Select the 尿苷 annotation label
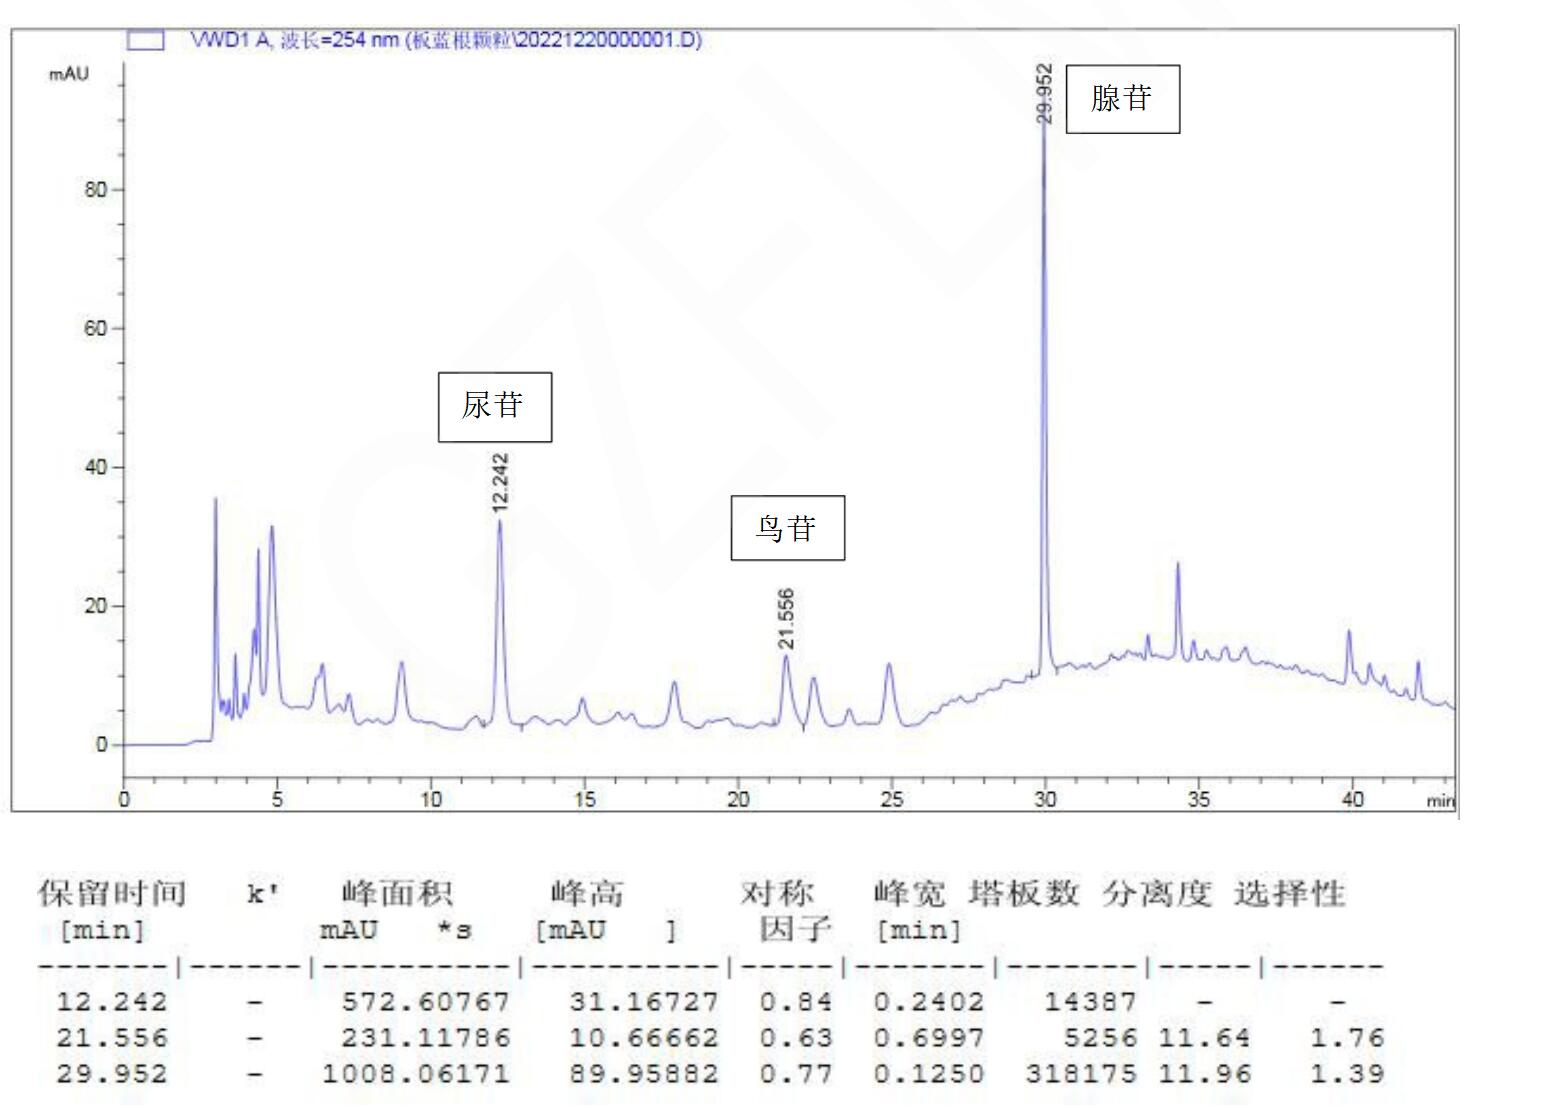The height and width of the screenshot is (1108, 1542). tap(497, 406)
